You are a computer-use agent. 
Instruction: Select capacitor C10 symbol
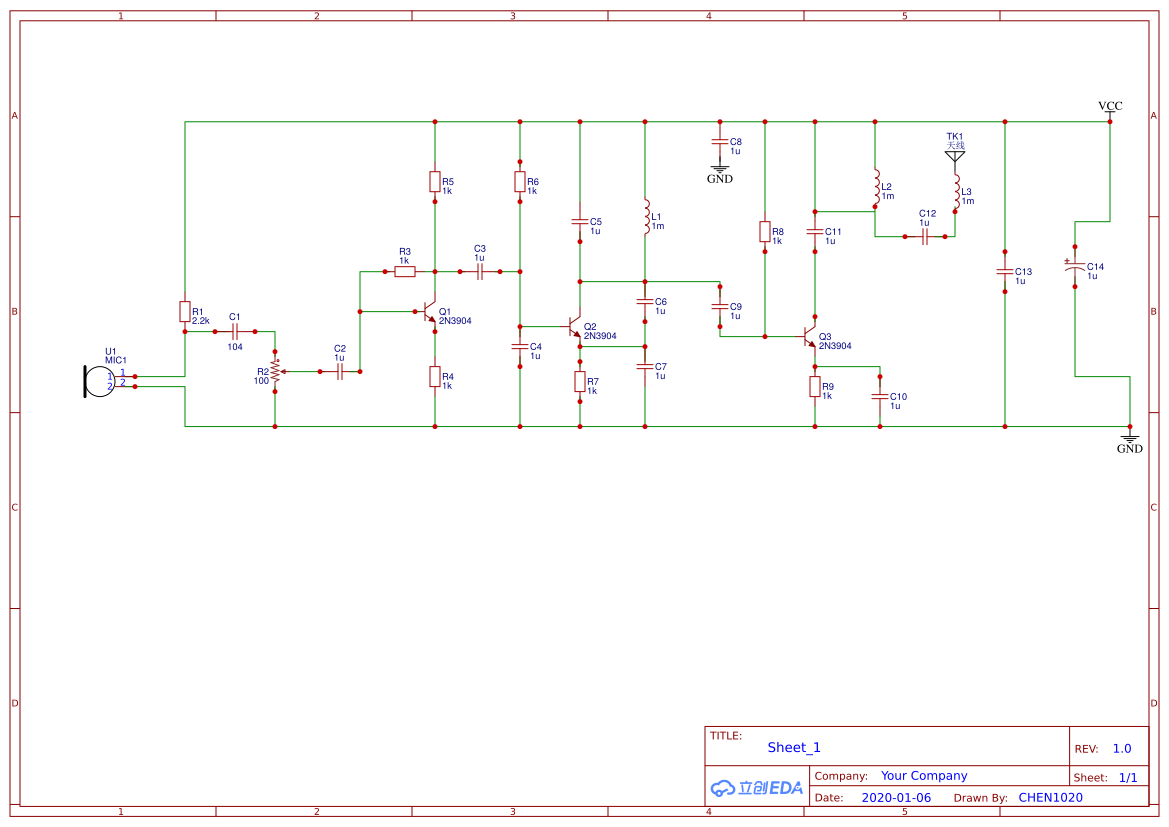pos(880,396)
